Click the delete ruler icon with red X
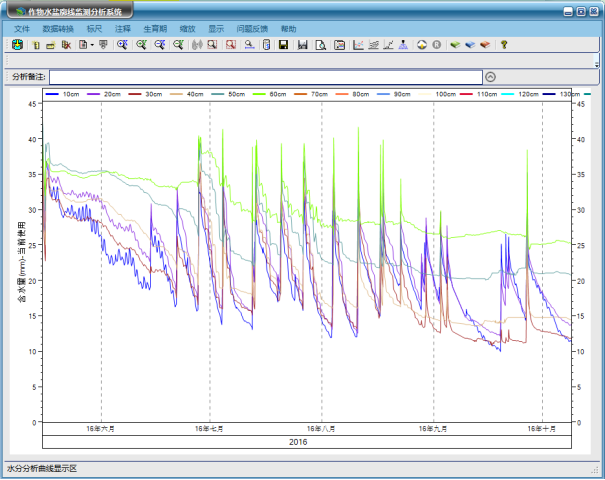The image size is (605, 480). pos(66,45)
